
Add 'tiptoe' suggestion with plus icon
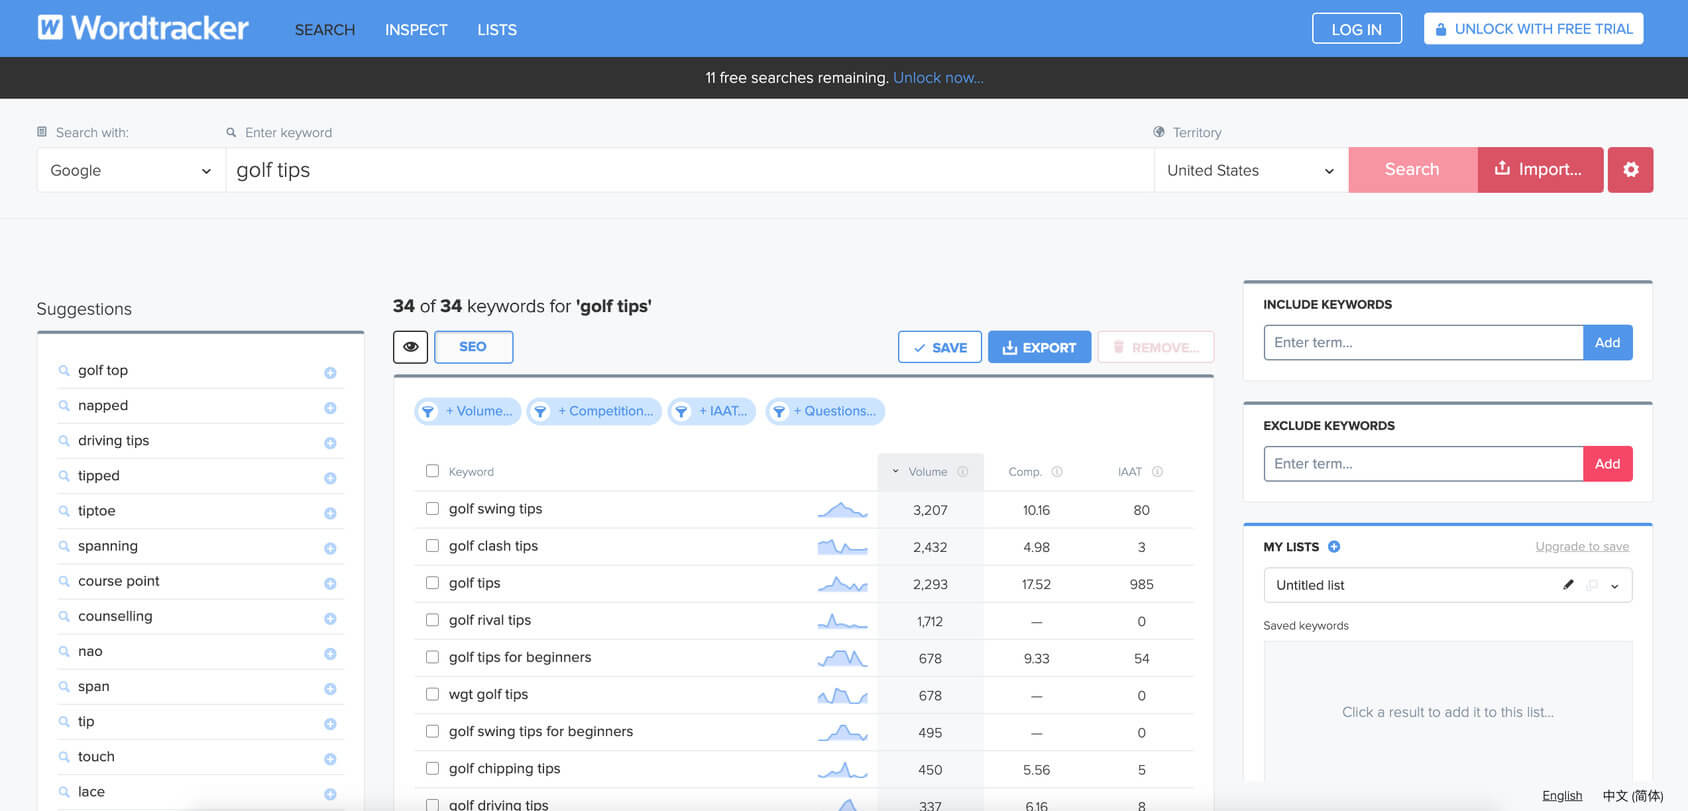click(330, 513)
